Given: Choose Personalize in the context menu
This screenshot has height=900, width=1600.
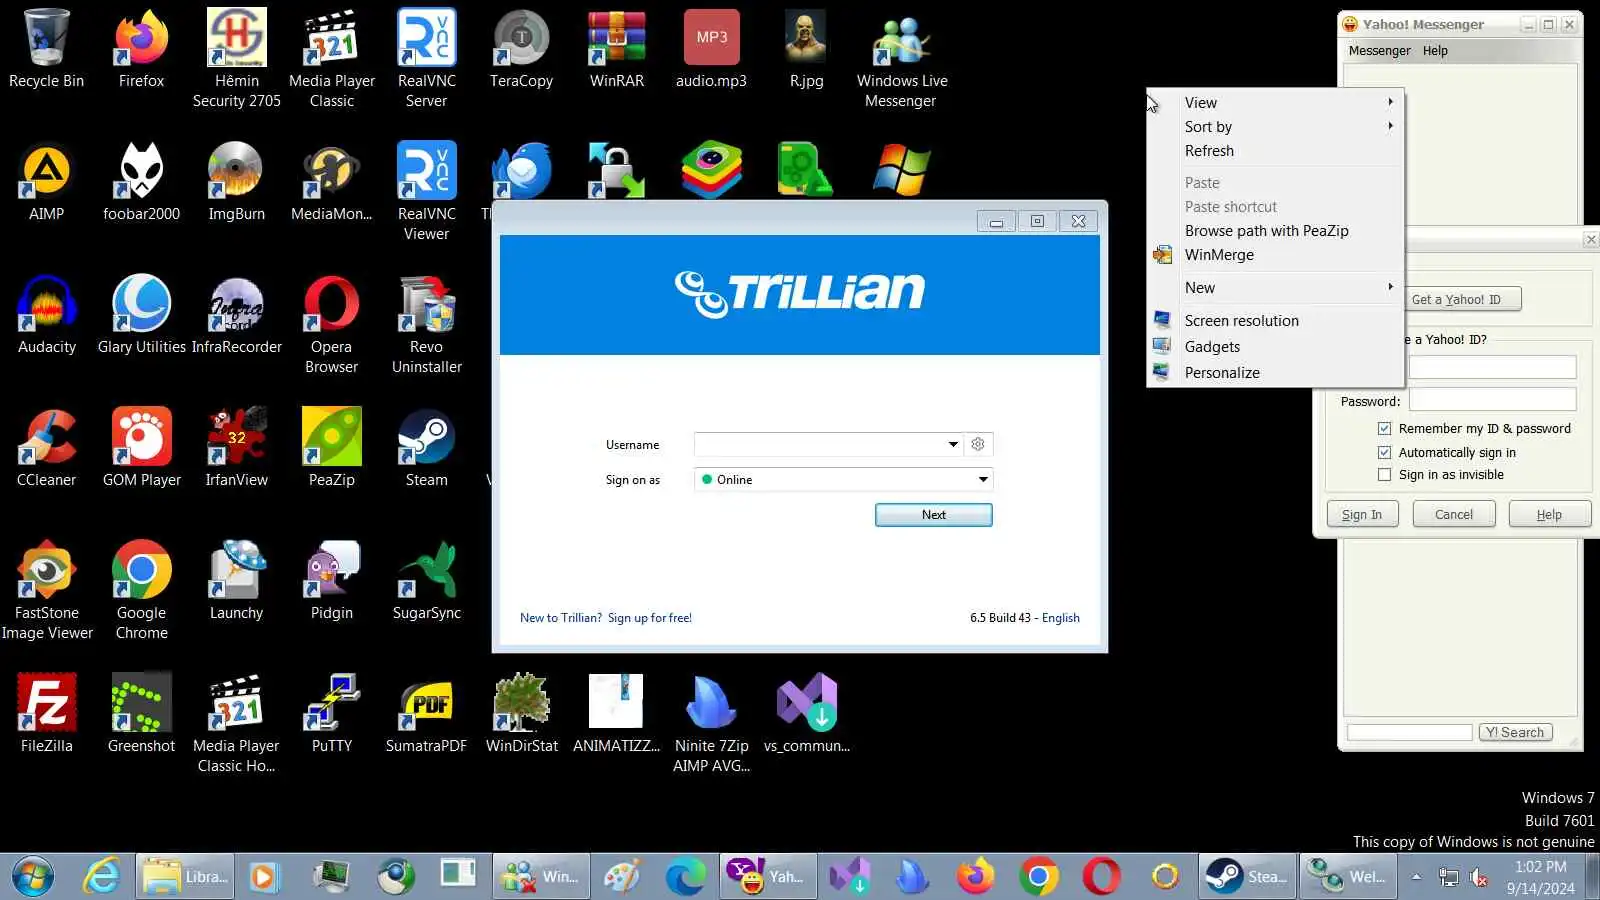Looking at the screenshot, I should pos(1275,372).
